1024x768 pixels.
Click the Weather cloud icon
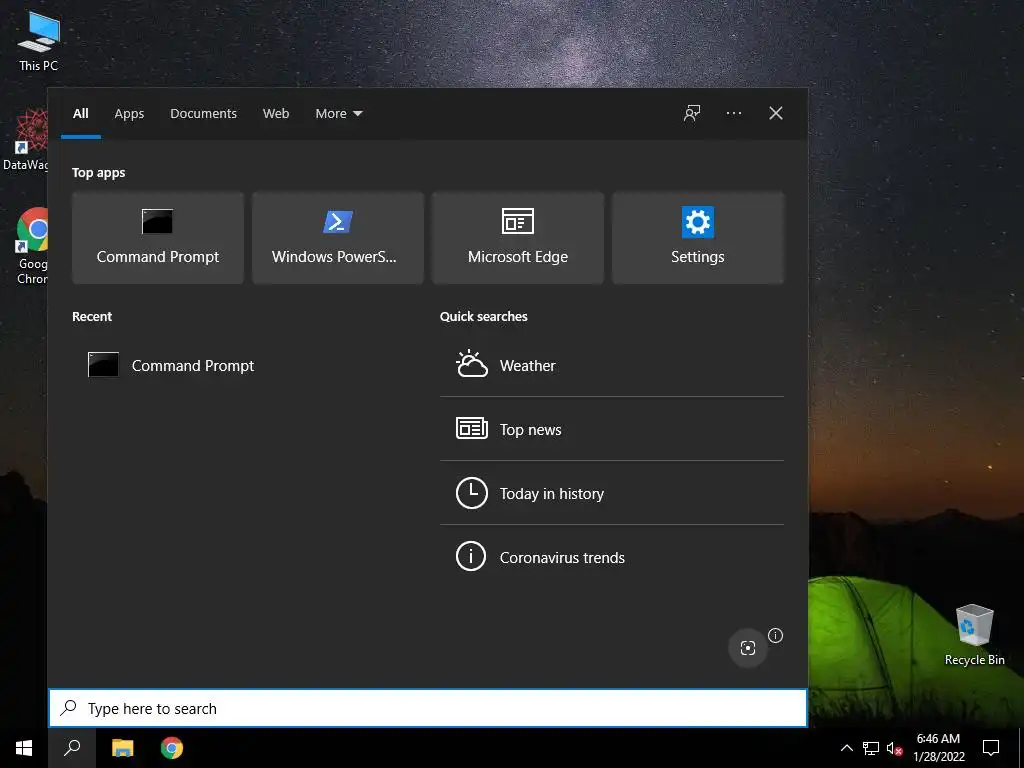(472, 364)
